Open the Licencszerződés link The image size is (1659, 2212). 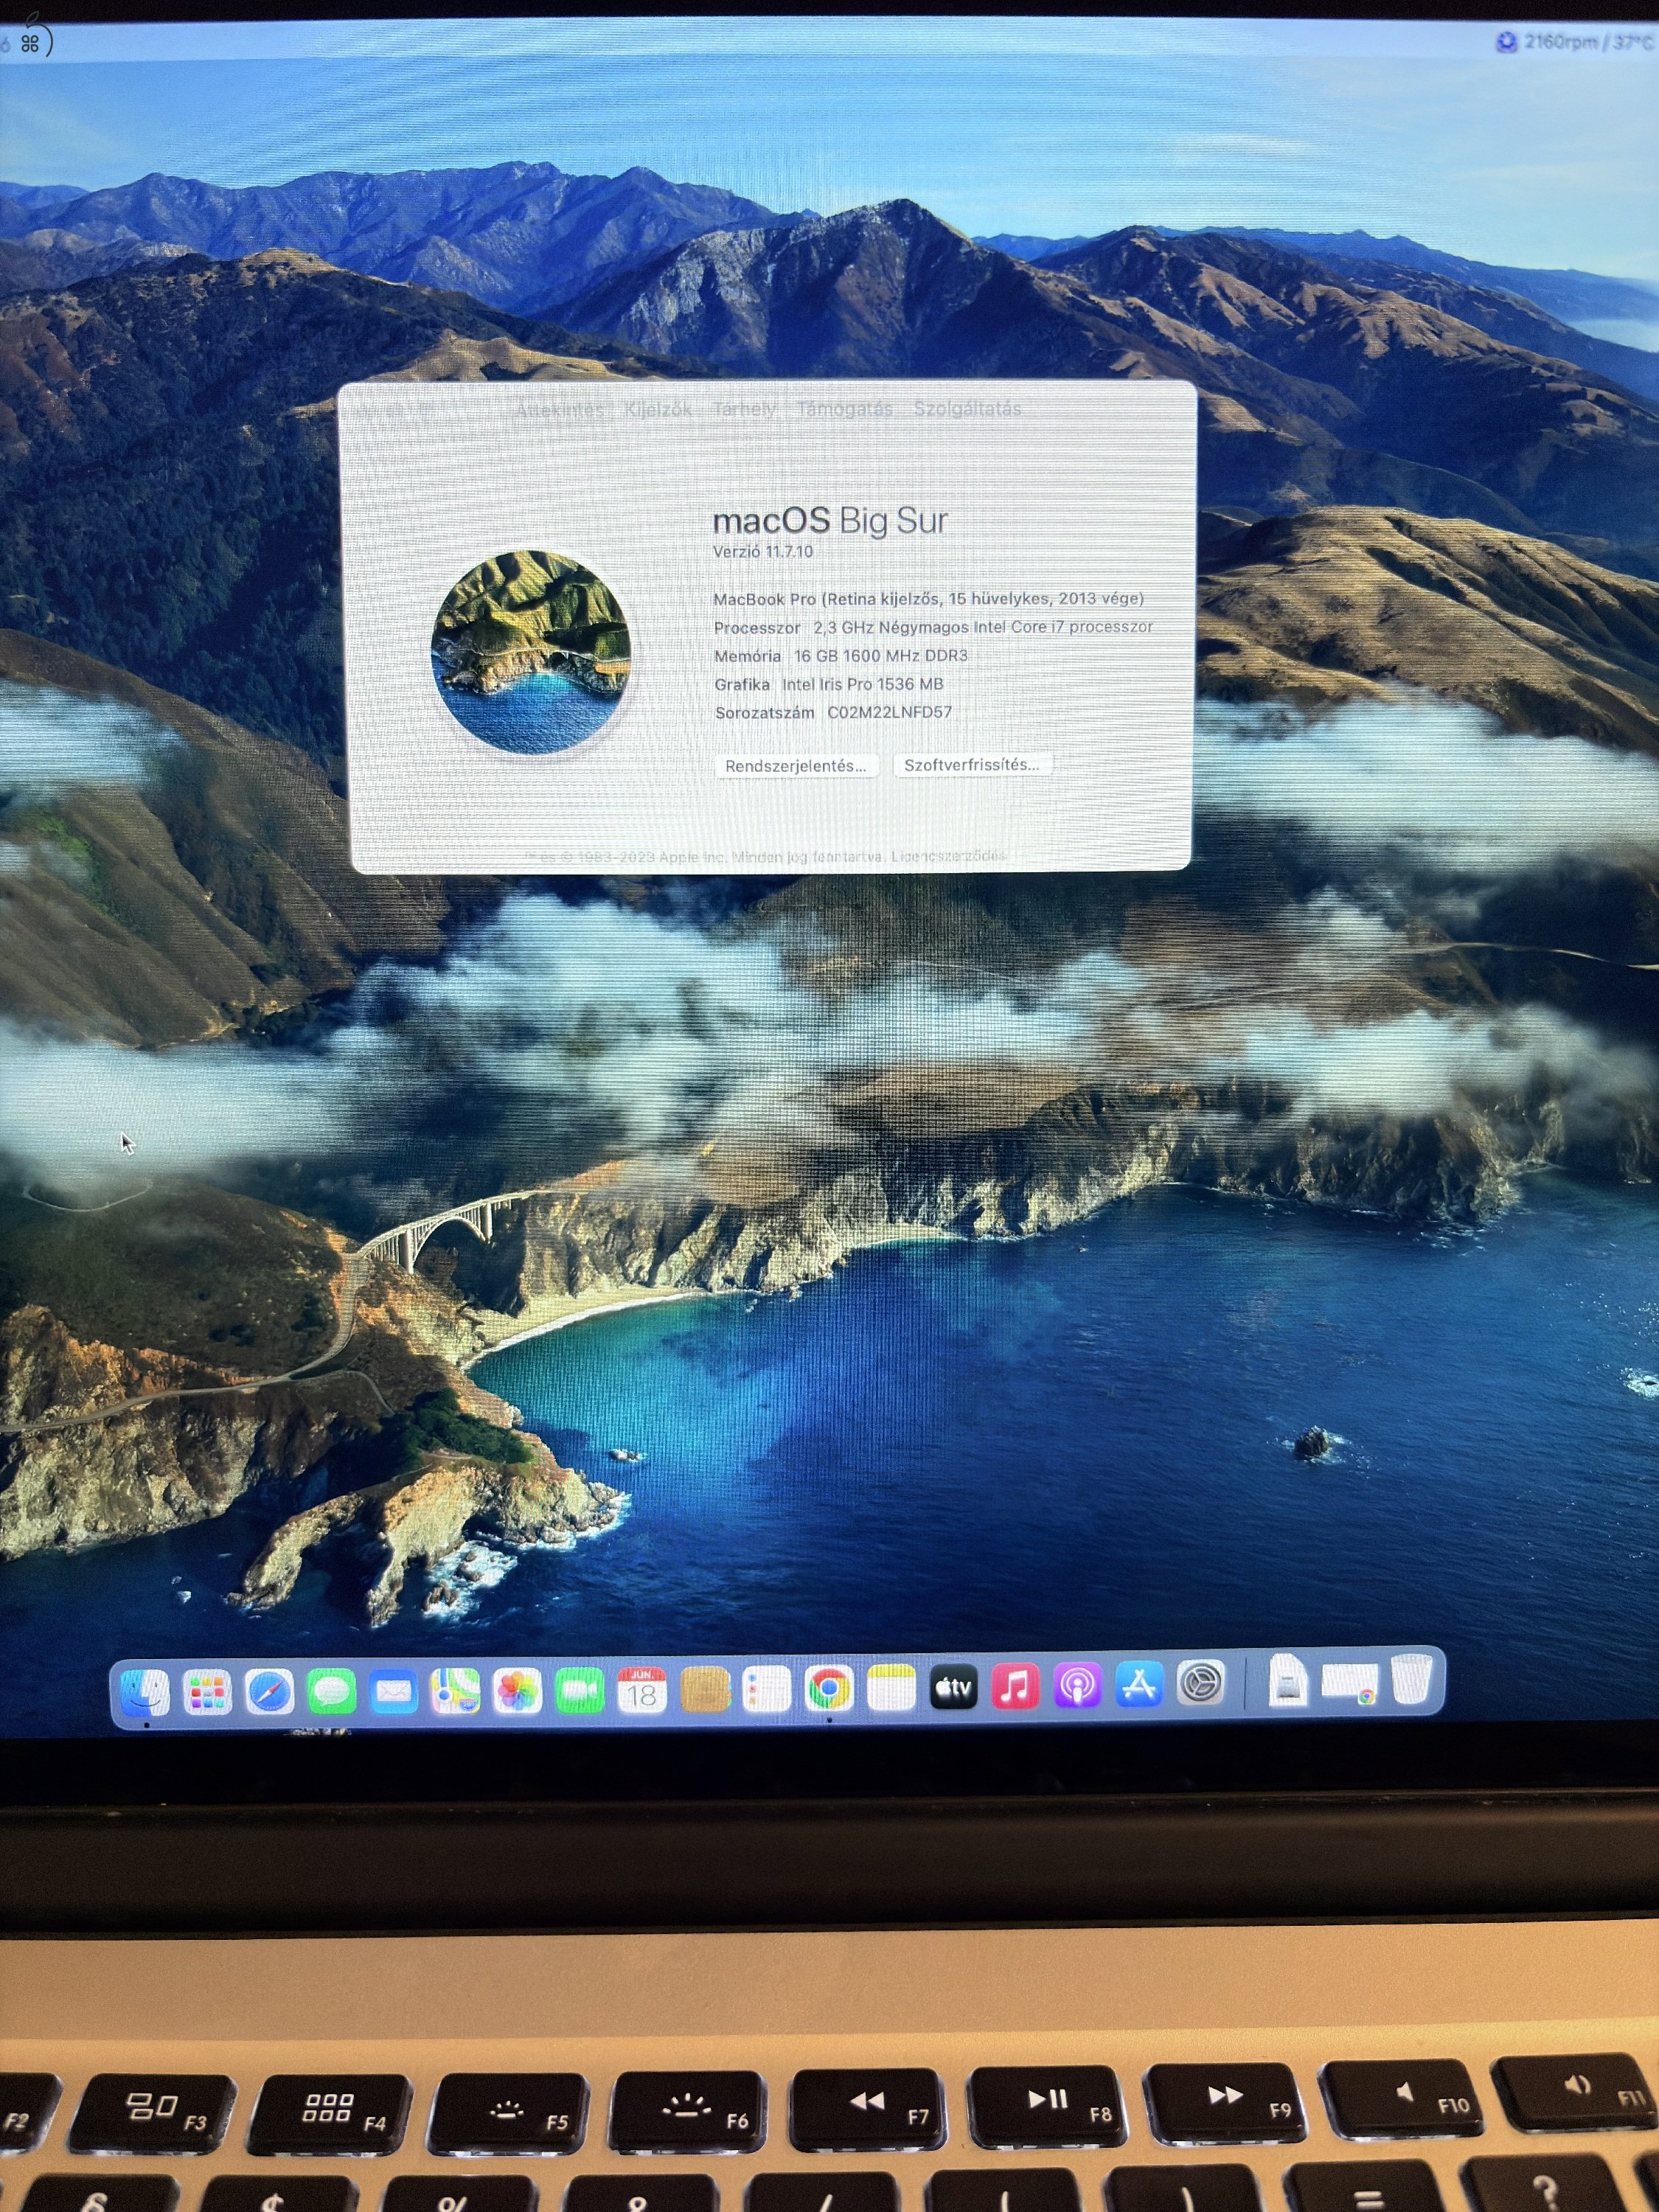[948, 856]
